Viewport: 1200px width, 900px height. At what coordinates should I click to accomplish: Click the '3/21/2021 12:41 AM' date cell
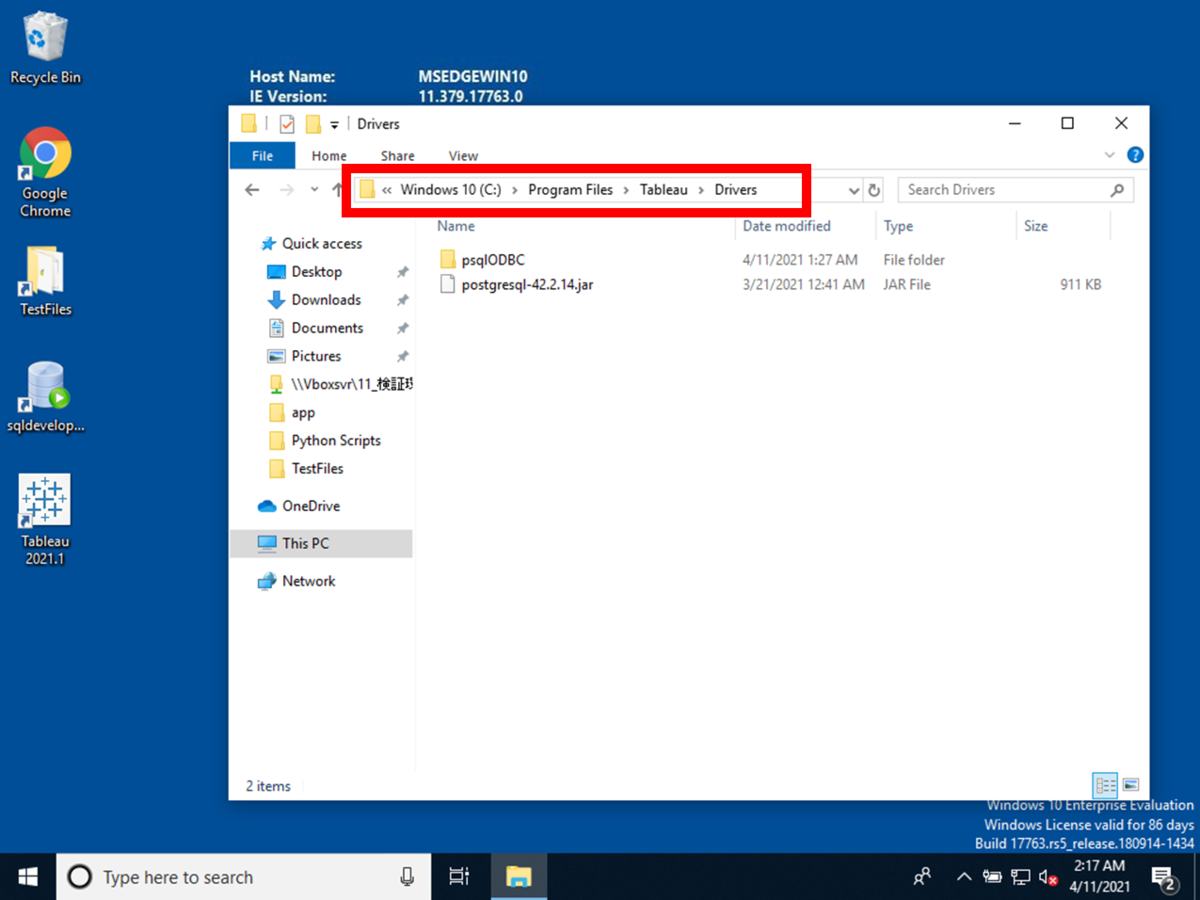[804, 285]
